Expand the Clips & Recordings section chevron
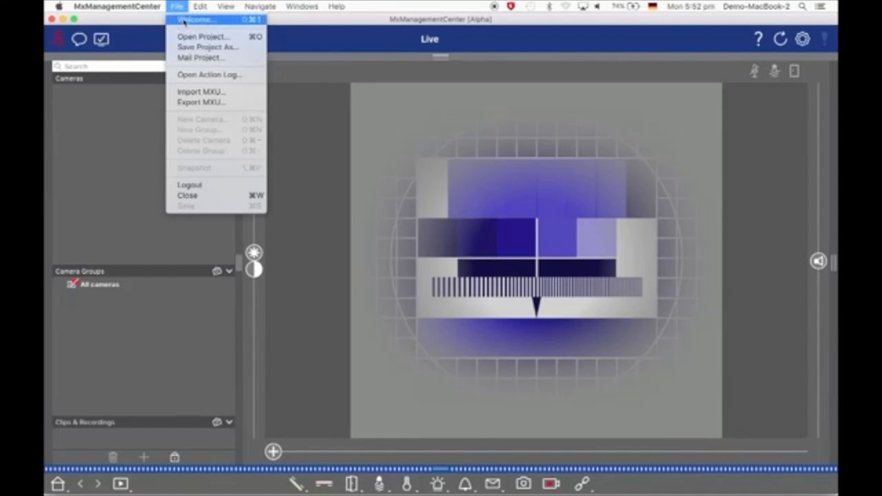This screenshot has height=496, width=882. [229, 422]
